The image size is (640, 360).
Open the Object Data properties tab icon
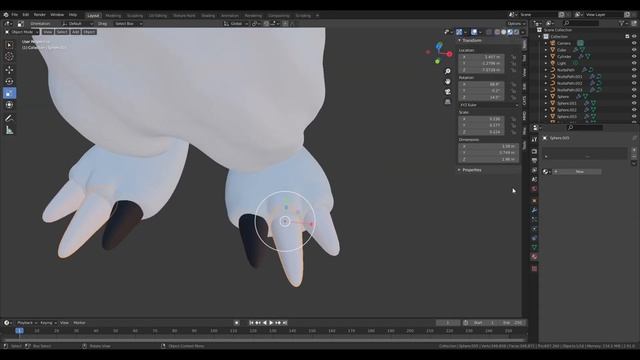click(534, 247)
